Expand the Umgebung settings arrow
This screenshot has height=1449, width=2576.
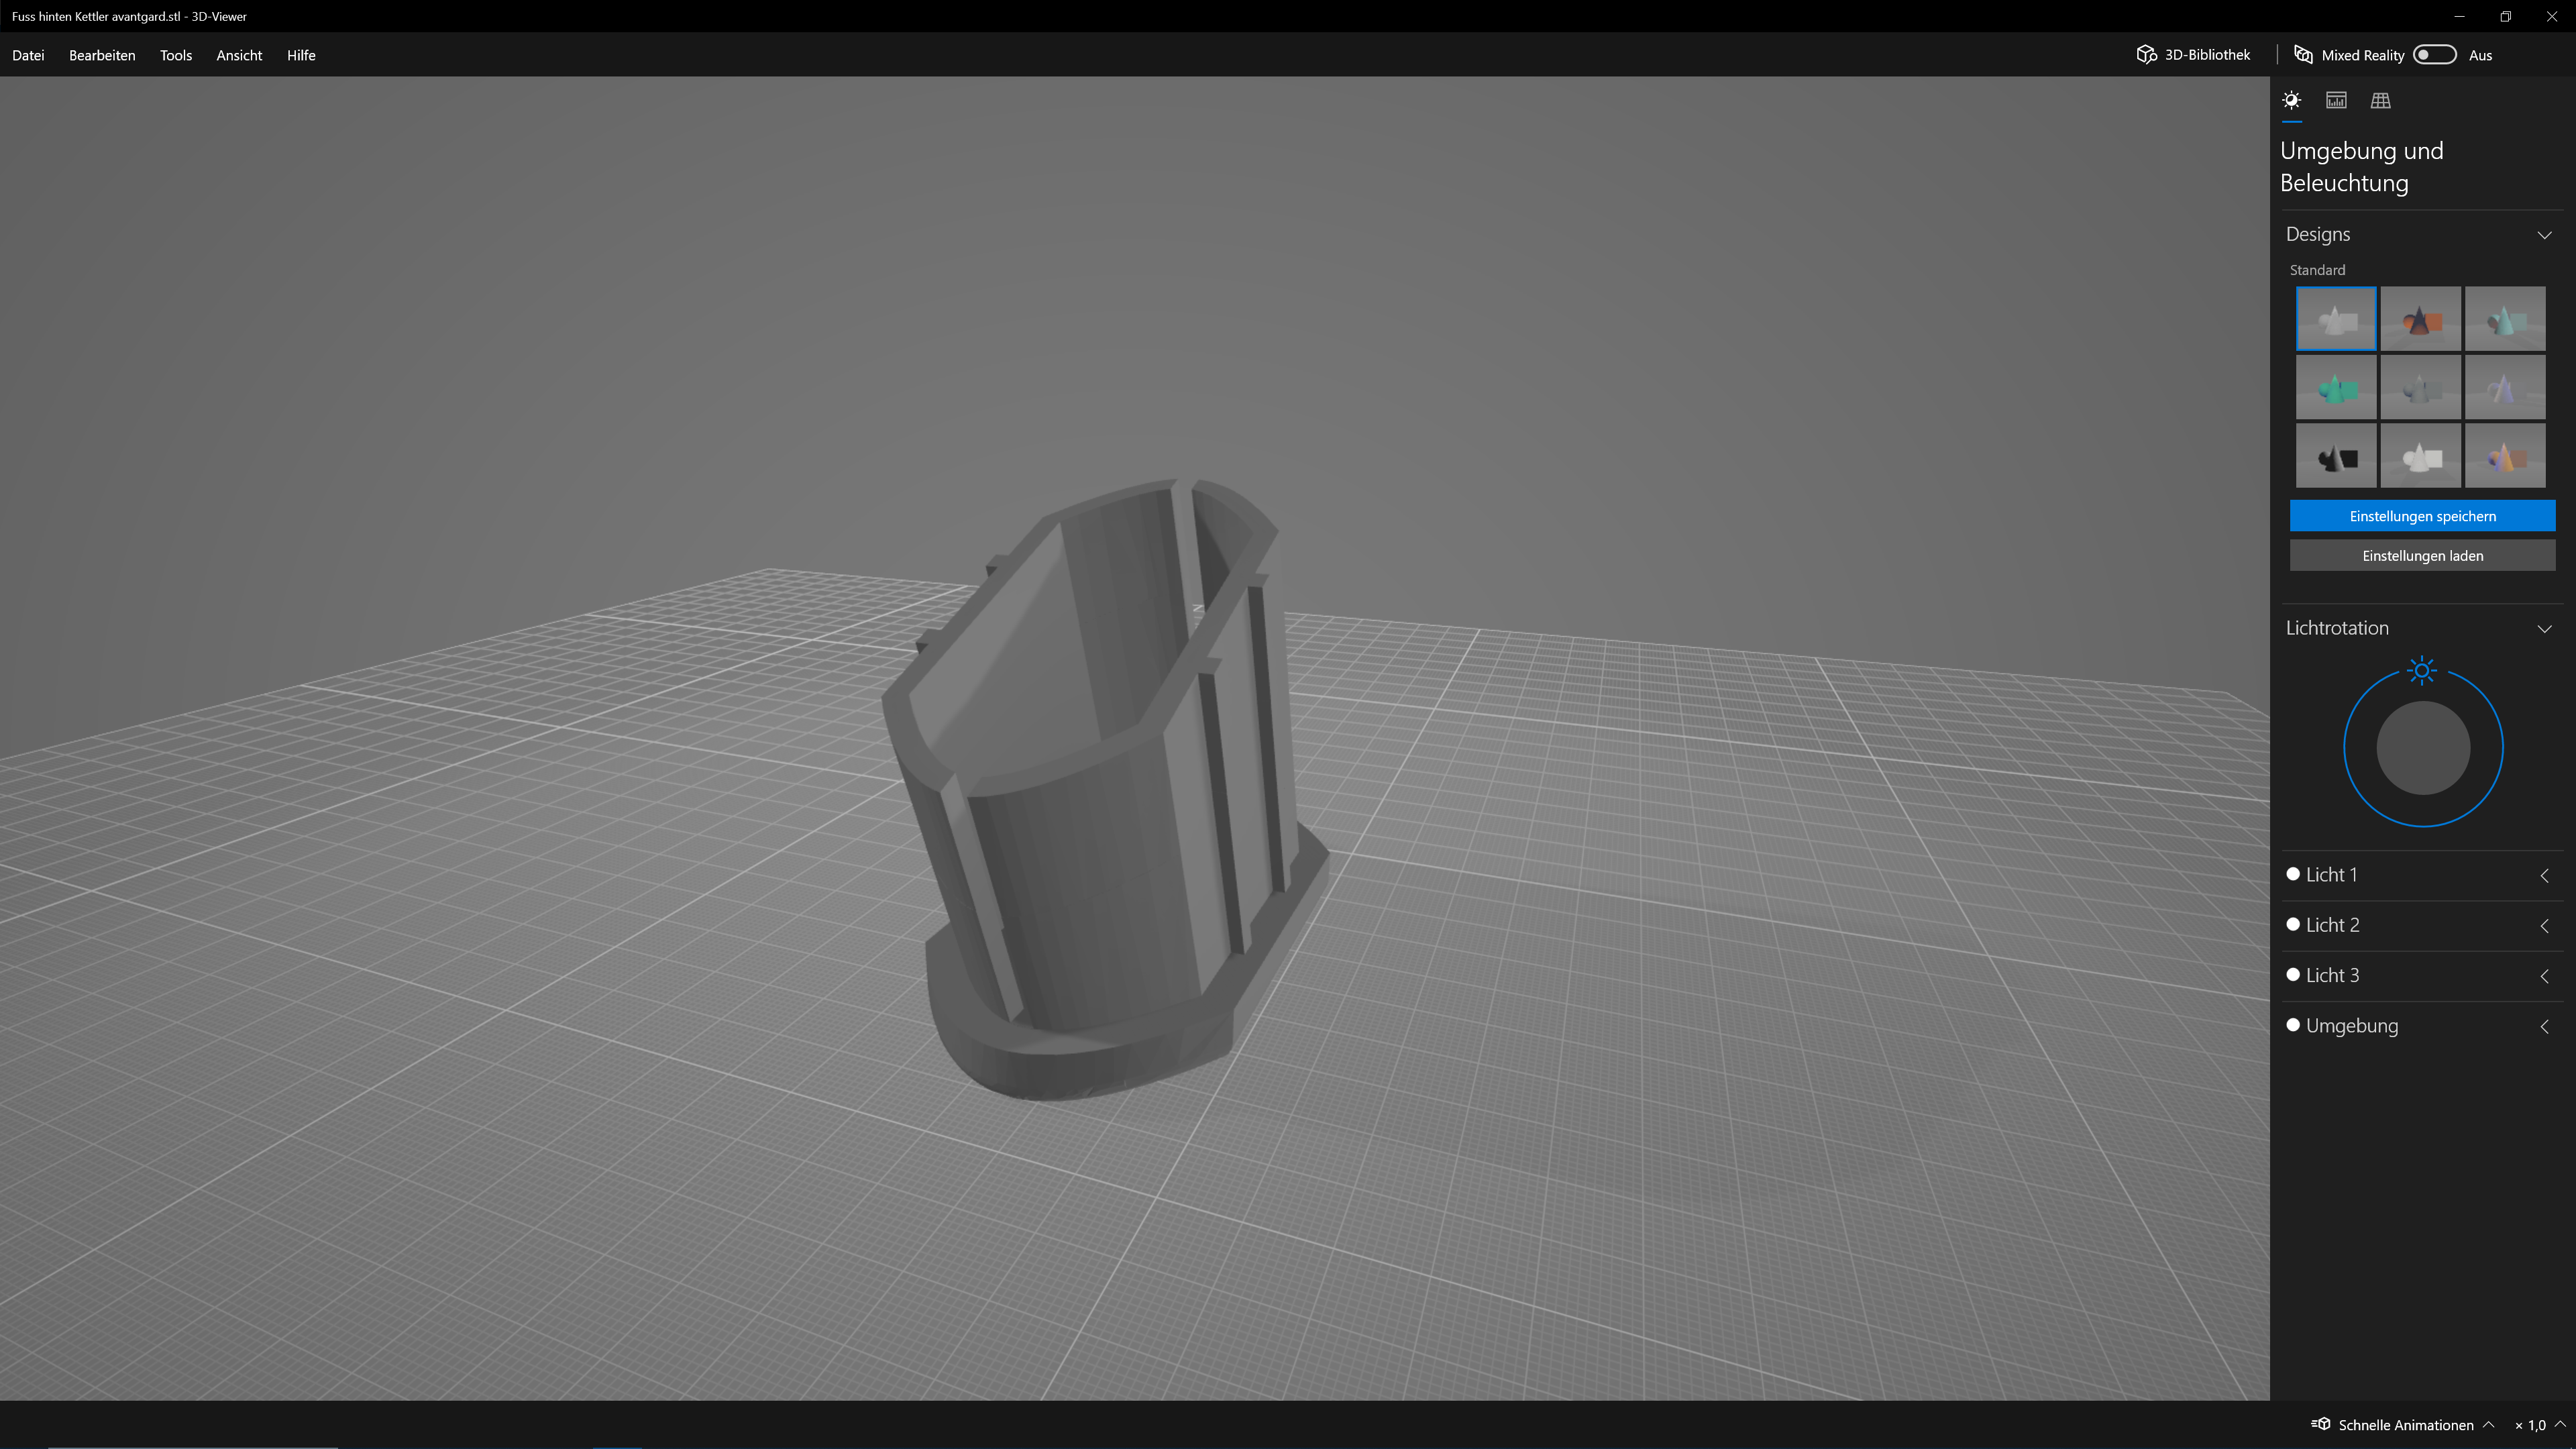(x=2544, y=1026)
